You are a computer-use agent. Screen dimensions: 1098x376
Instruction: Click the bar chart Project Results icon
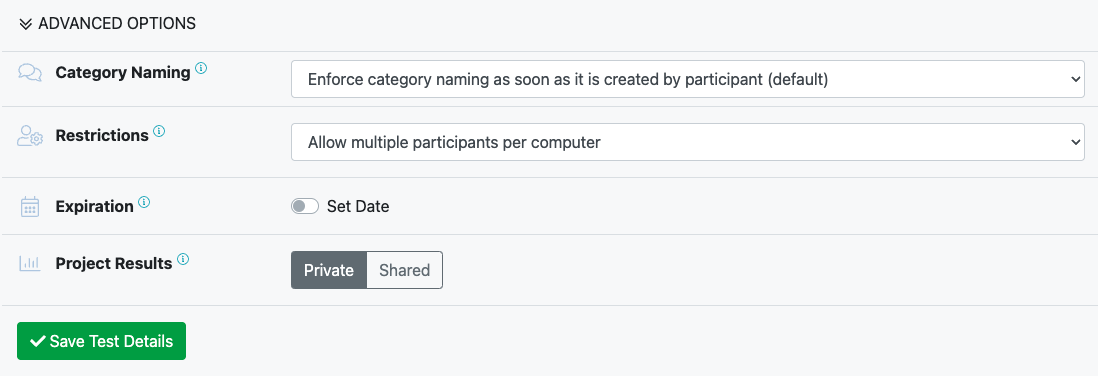[29, 264]
